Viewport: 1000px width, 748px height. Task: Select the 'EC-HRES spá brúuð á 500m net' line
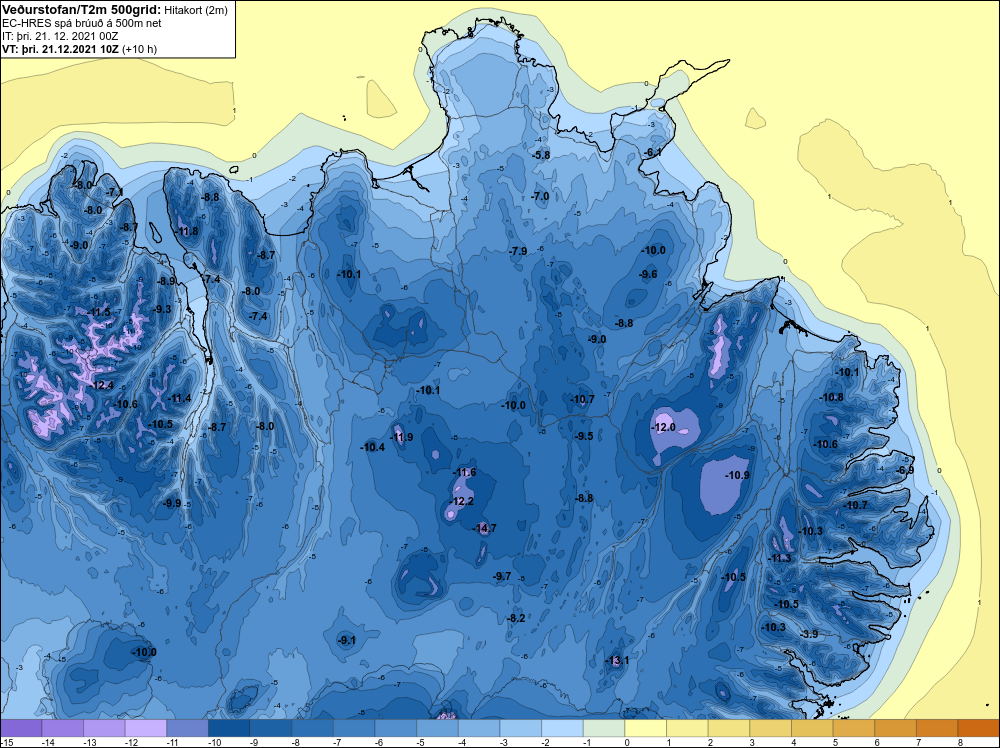(x=82, y=24)
